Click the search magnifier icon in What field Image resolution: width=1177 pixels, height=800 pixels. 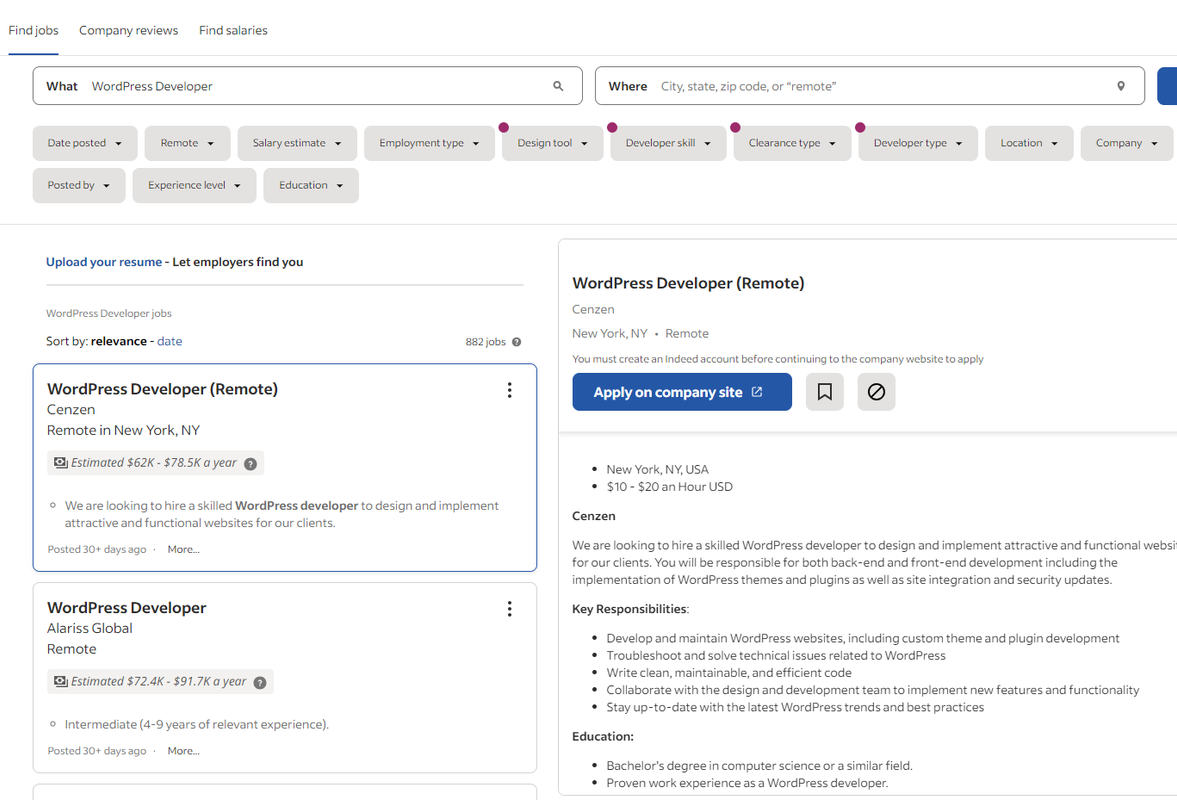[558, 86]
